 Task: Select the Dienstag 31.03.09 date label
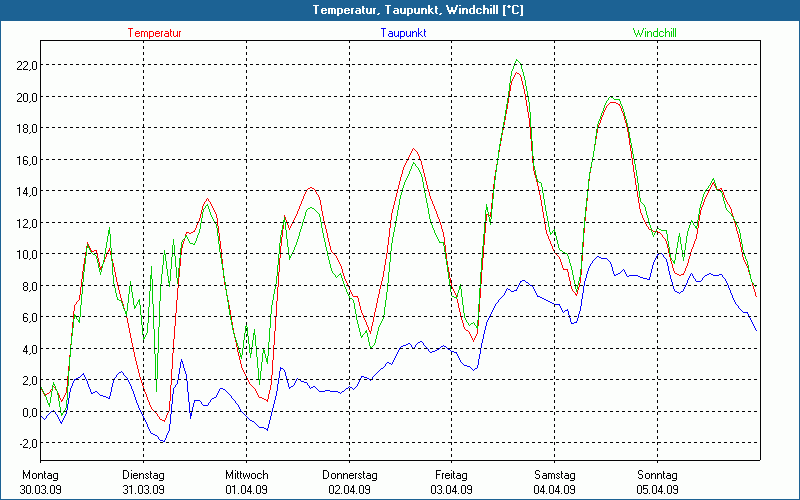click(x=143, y=482)
